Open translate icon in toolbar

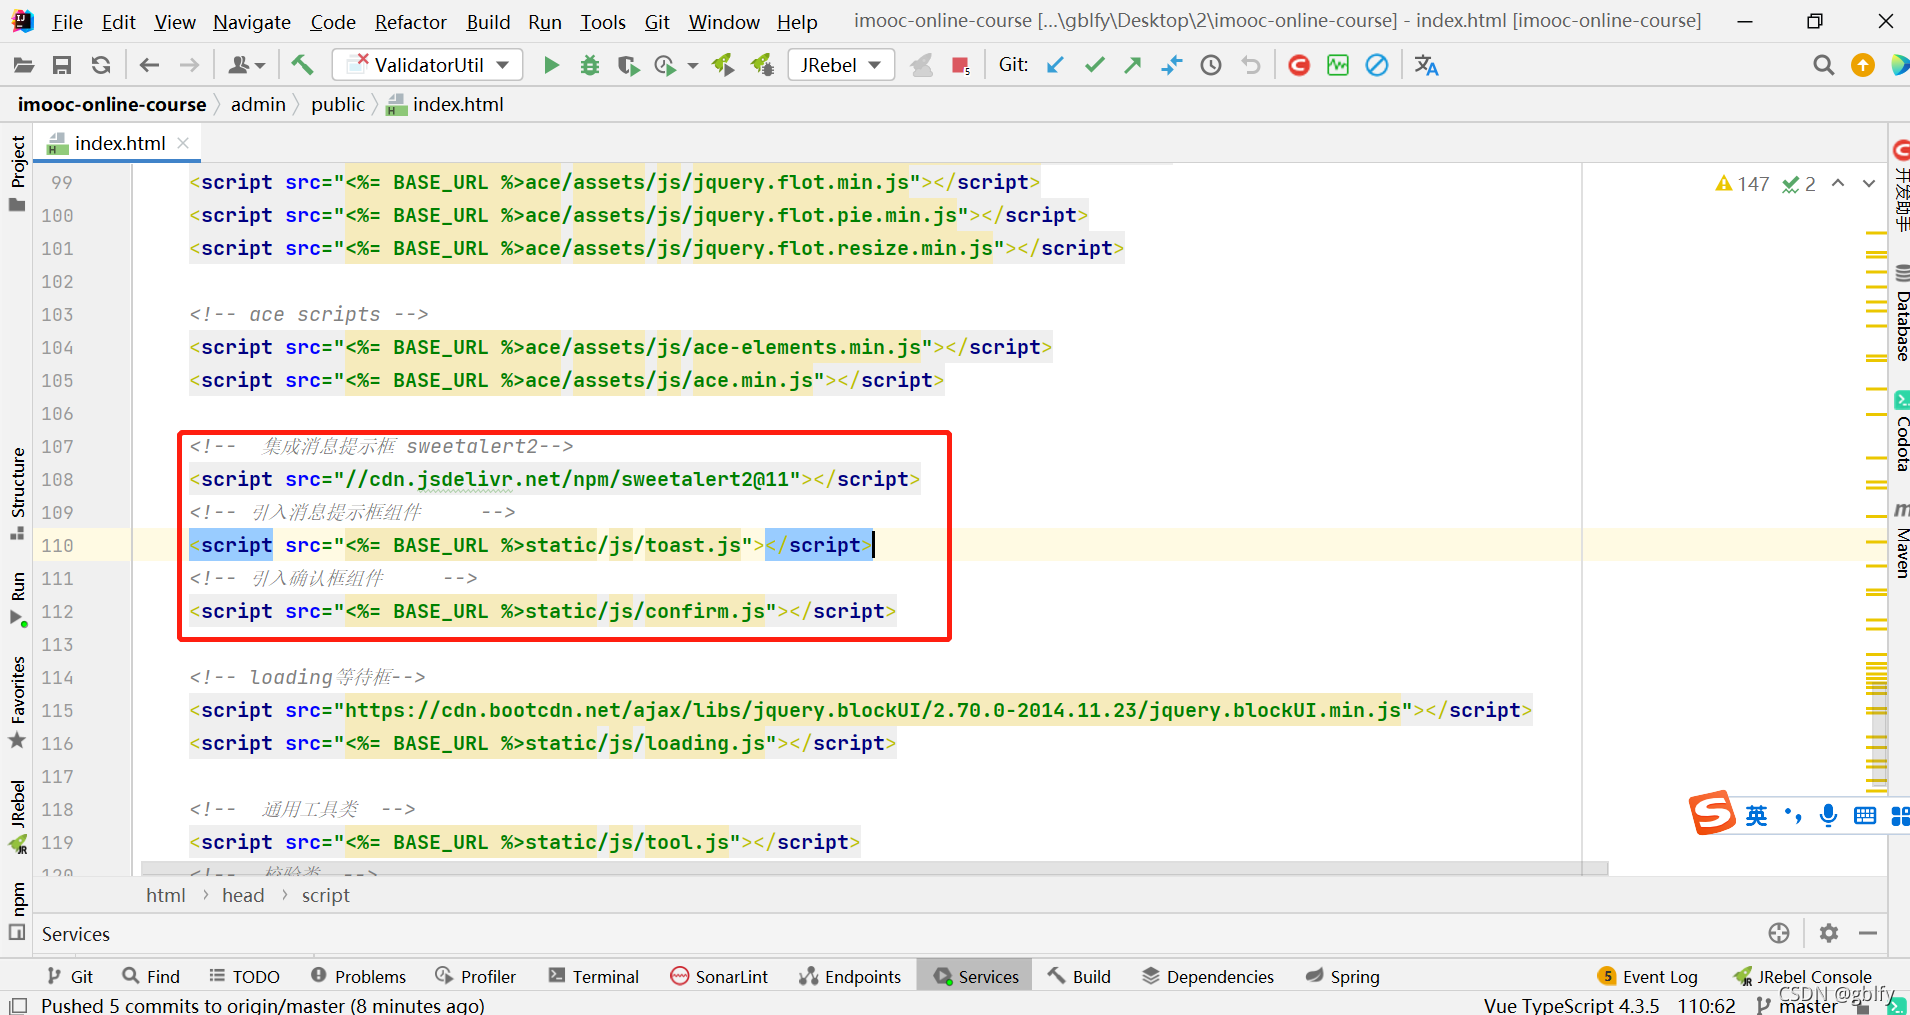pyautogui.click(x=1427, y=65)
